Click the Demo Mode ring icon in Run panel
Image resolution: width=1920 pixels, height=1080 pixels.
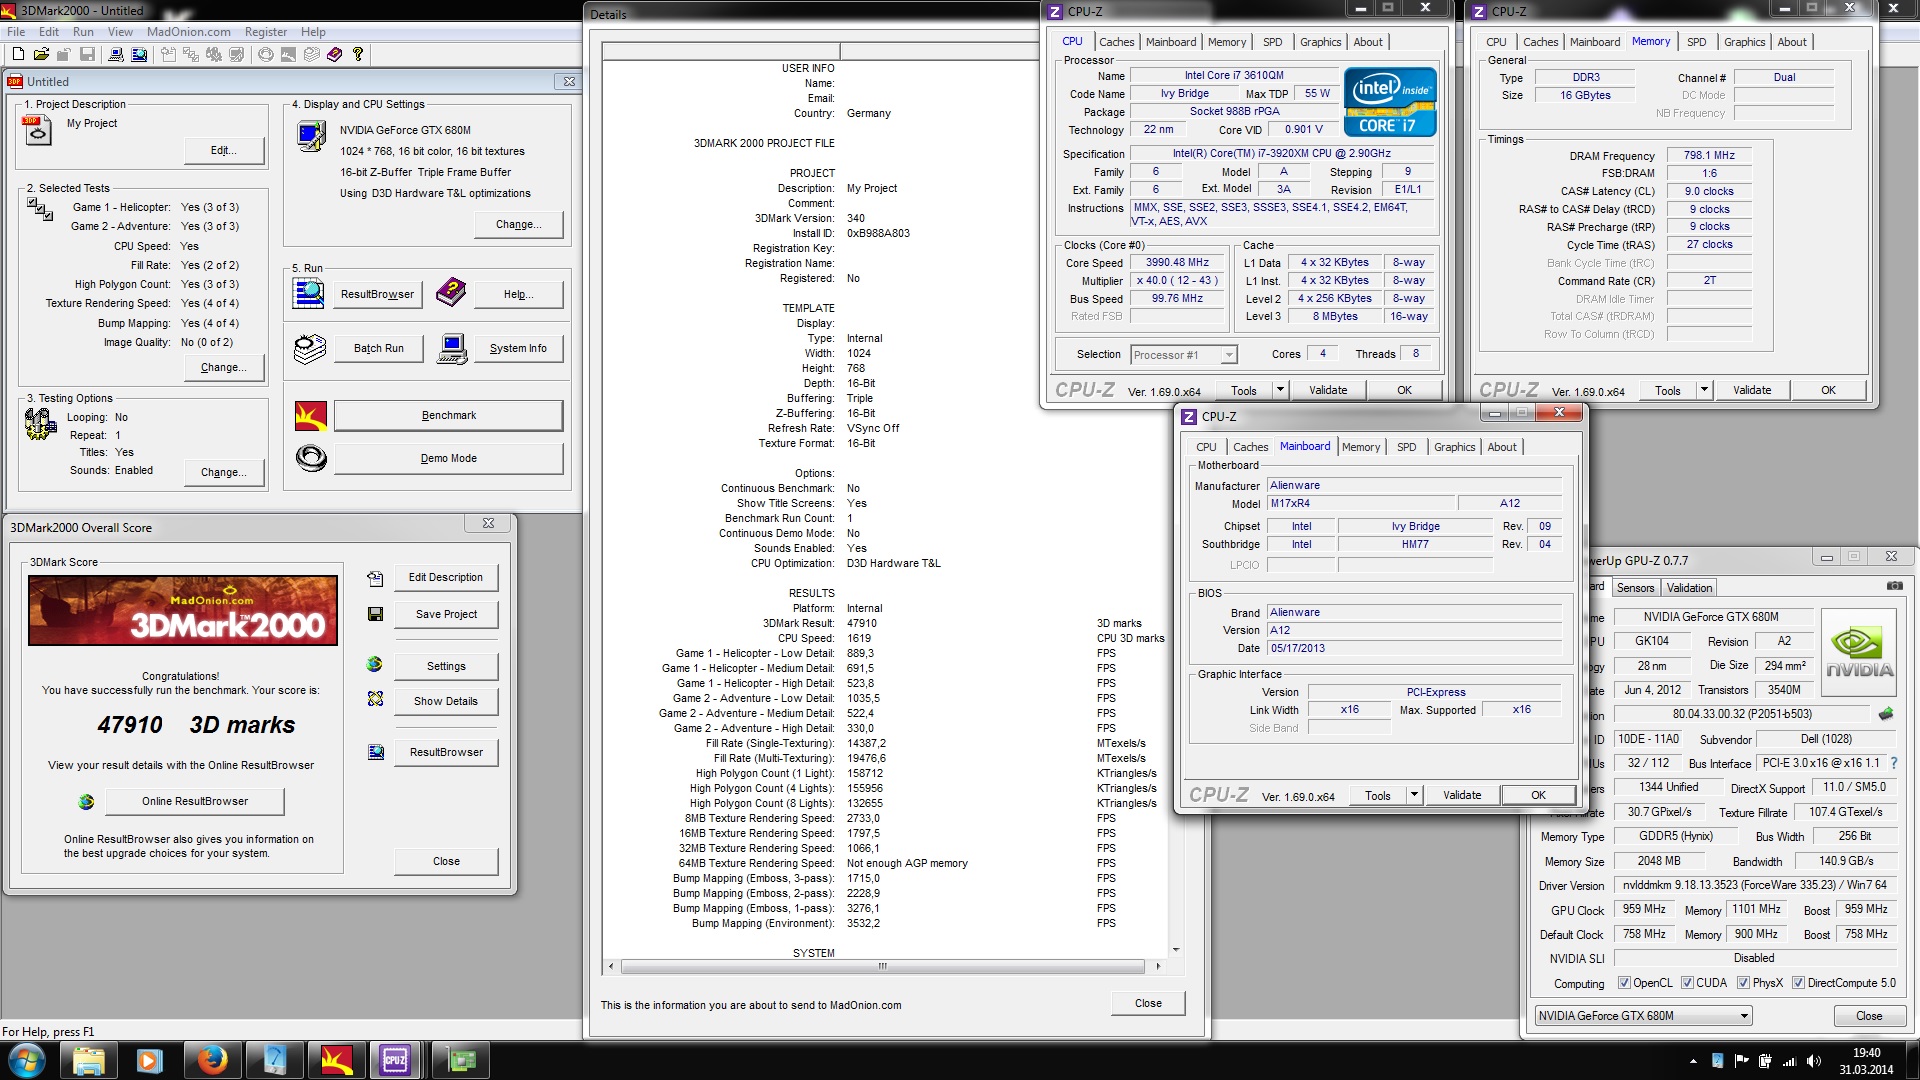(311, 458)
